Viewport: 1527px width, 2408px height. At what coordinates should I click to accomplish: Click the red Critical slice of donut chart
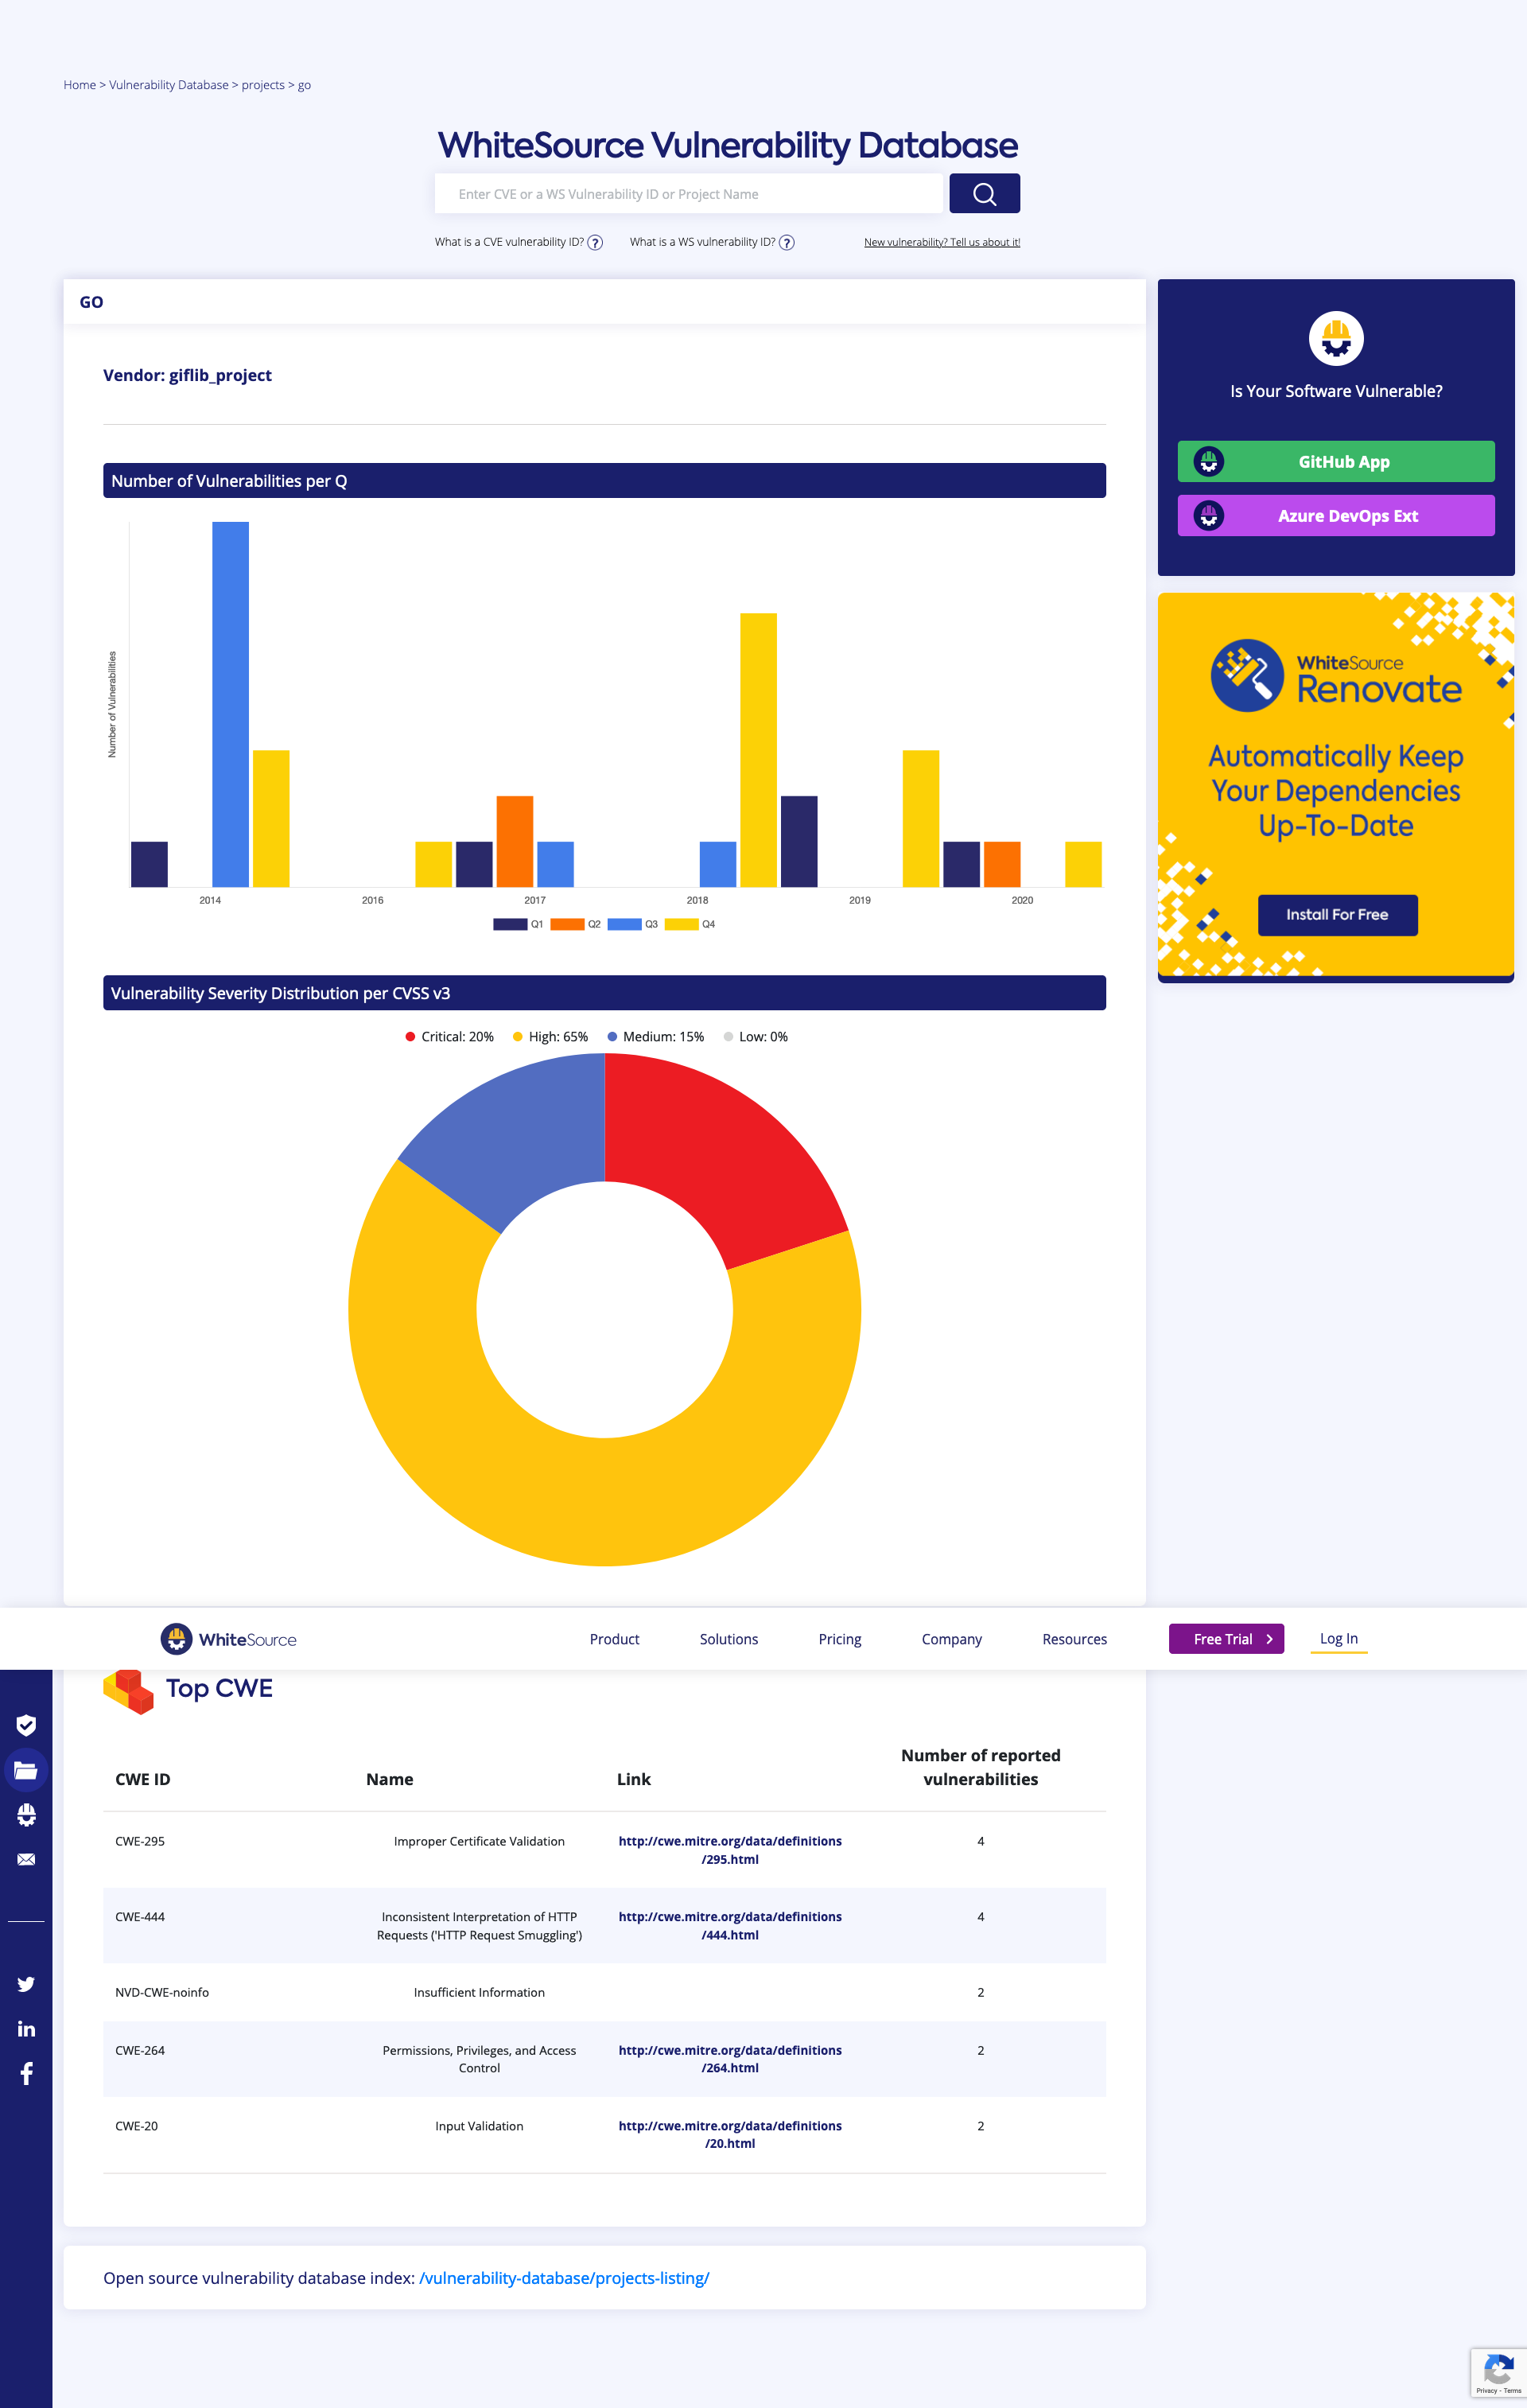click(x=720, y=1150)
